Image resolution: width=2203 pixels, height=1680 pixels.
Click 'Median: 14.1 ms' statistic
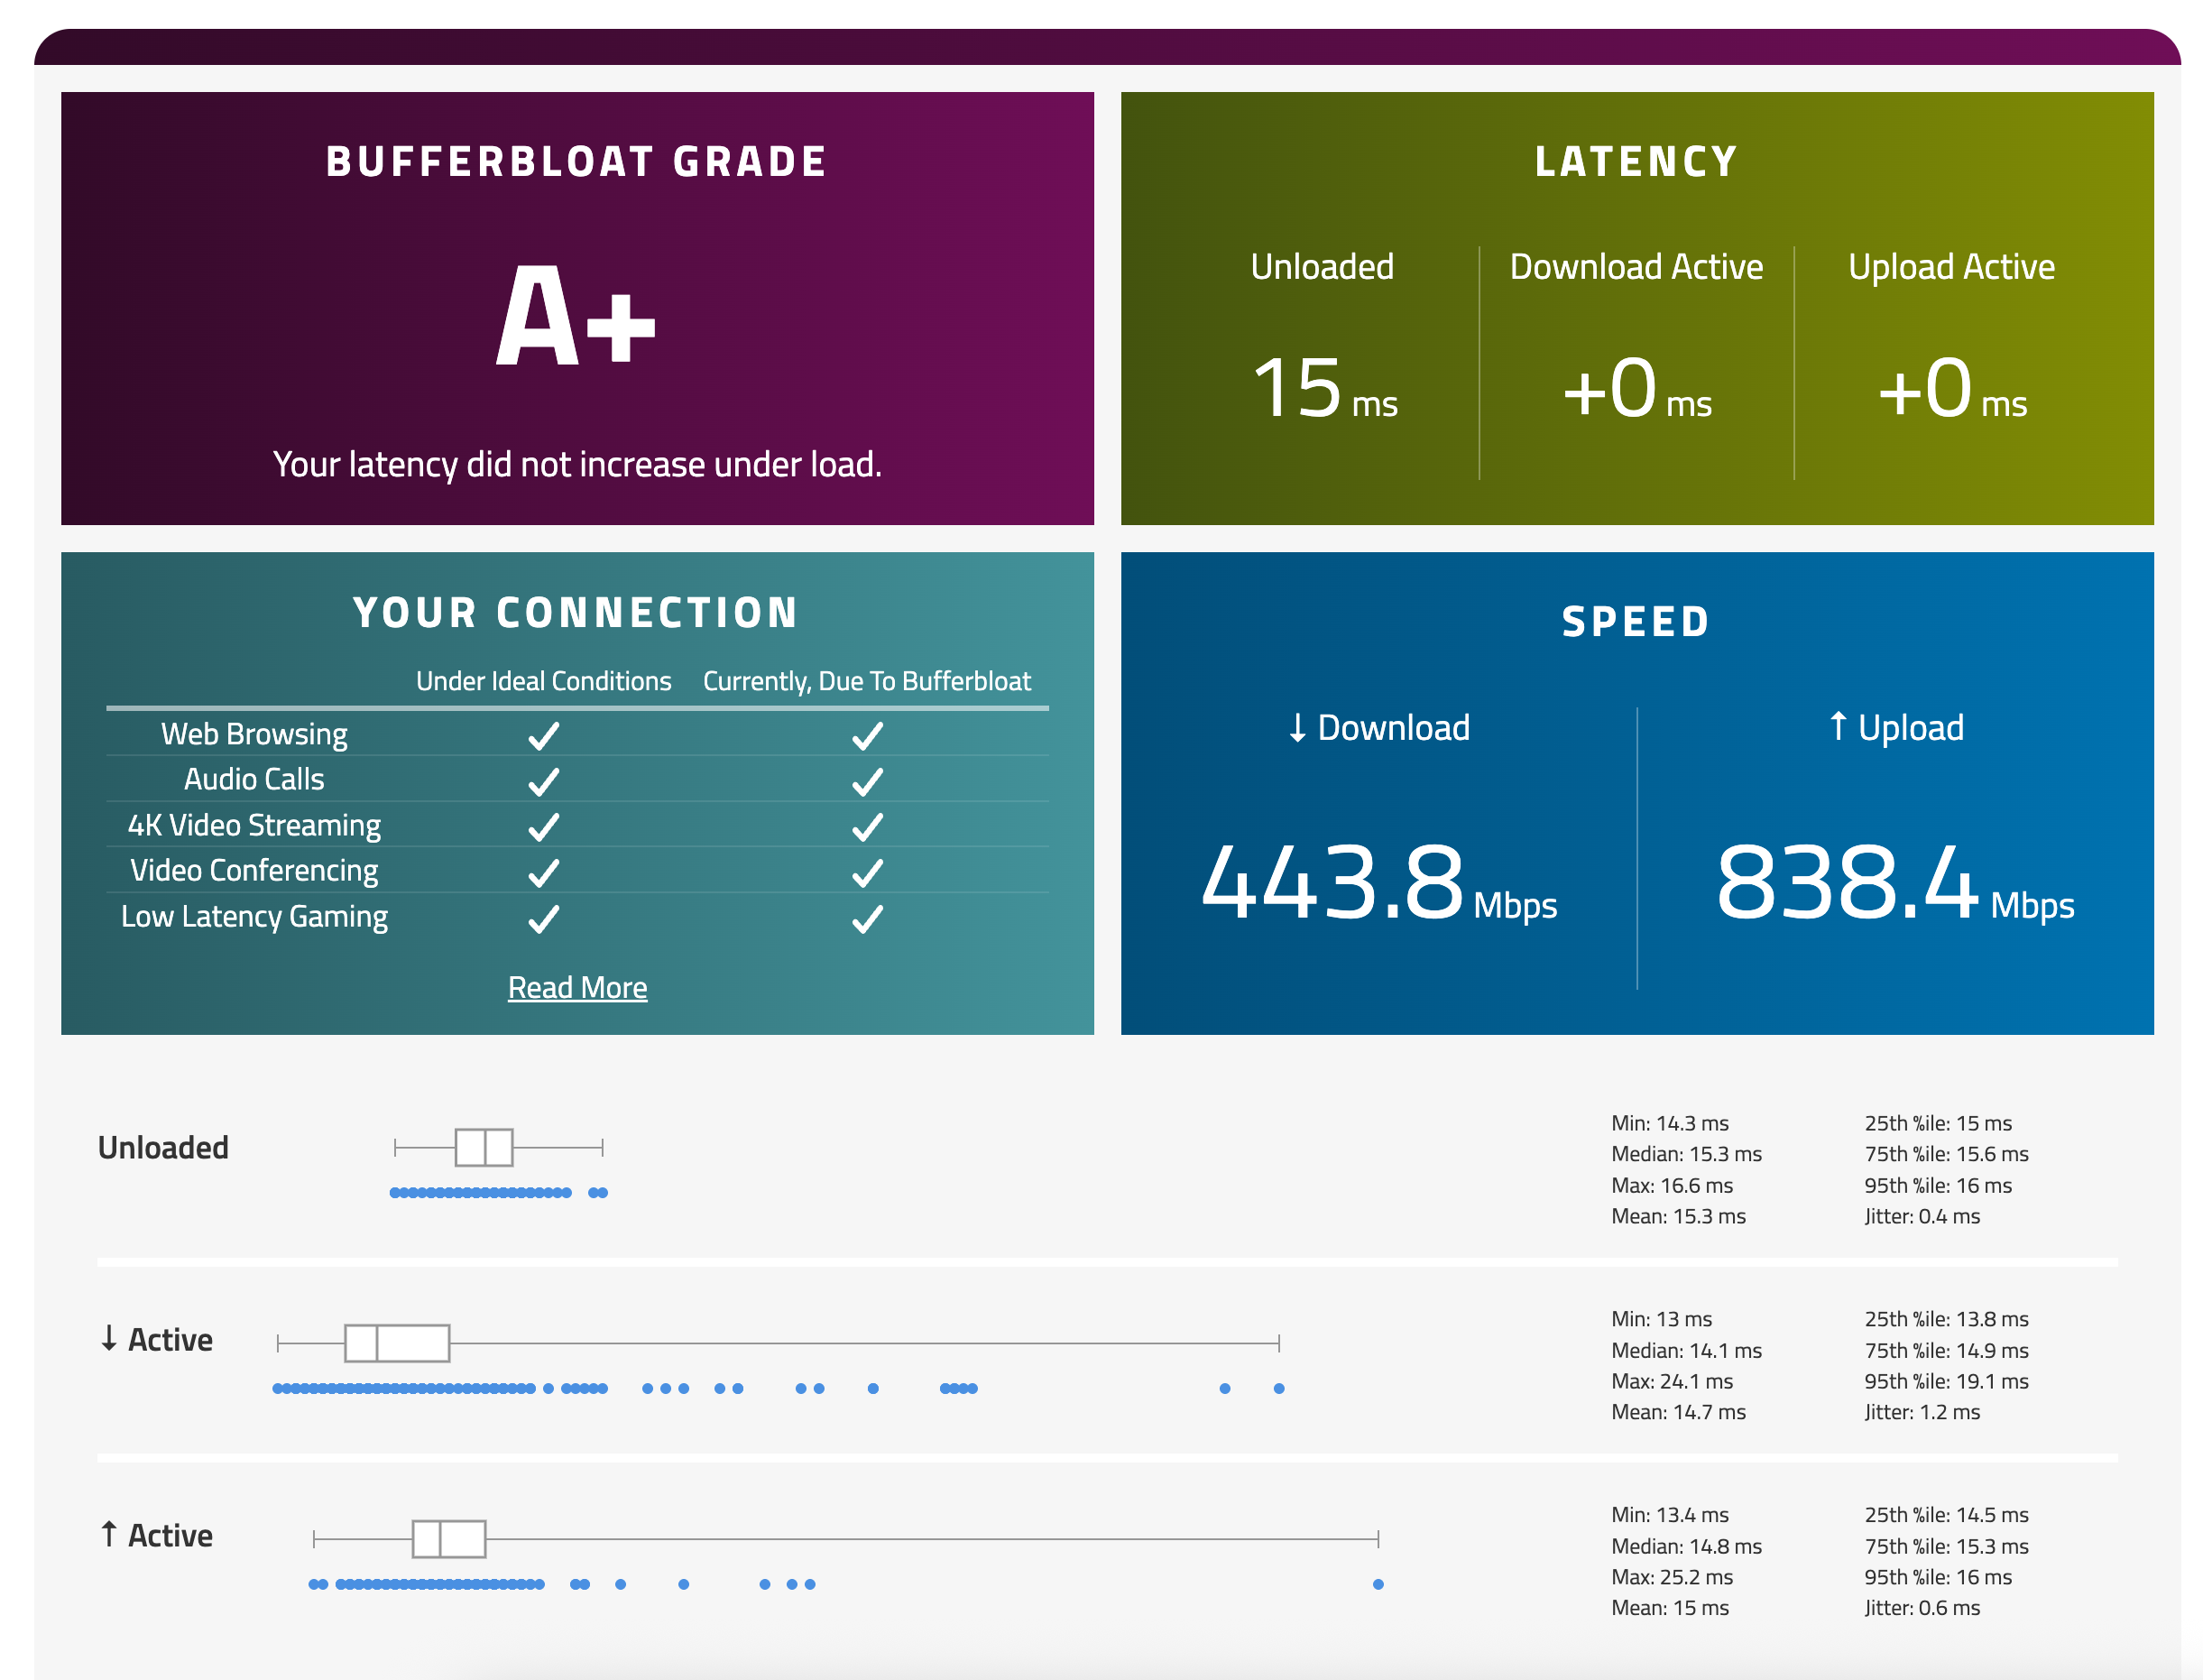coord(1686,1350)
